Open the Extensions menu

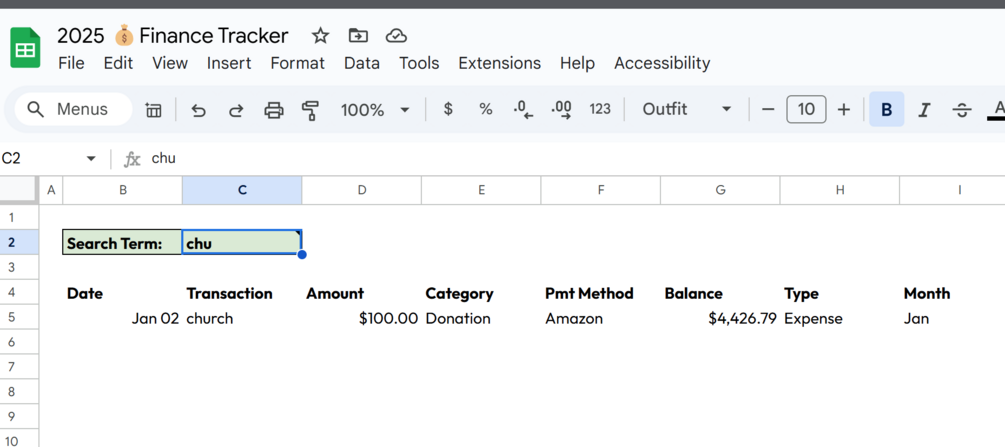499,63
